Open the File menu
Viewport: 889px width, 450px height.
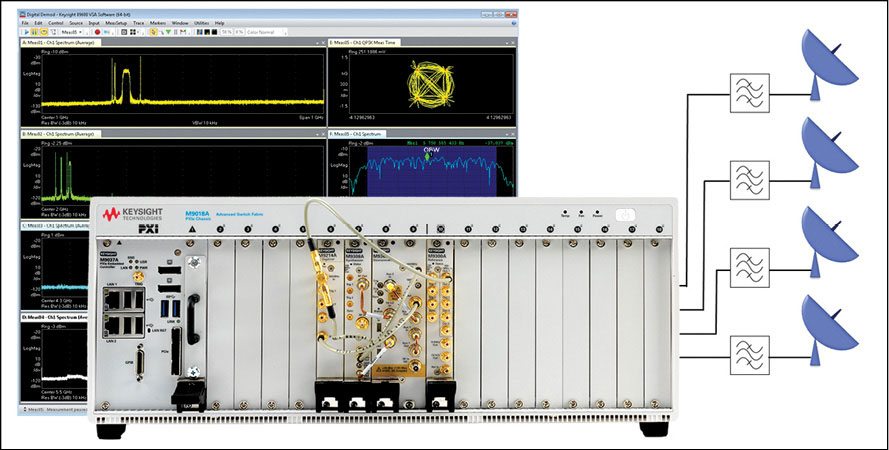[25, 22]
